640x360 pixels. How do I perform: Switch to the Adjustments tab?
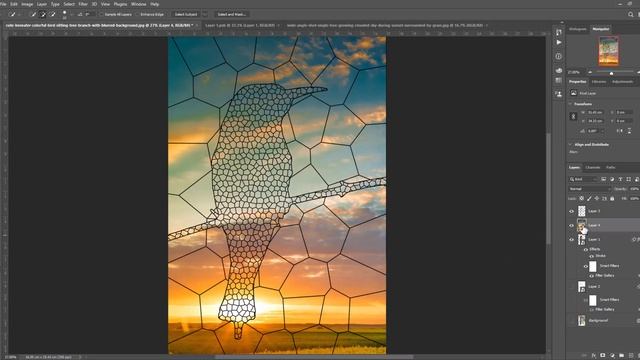(622, 82)
